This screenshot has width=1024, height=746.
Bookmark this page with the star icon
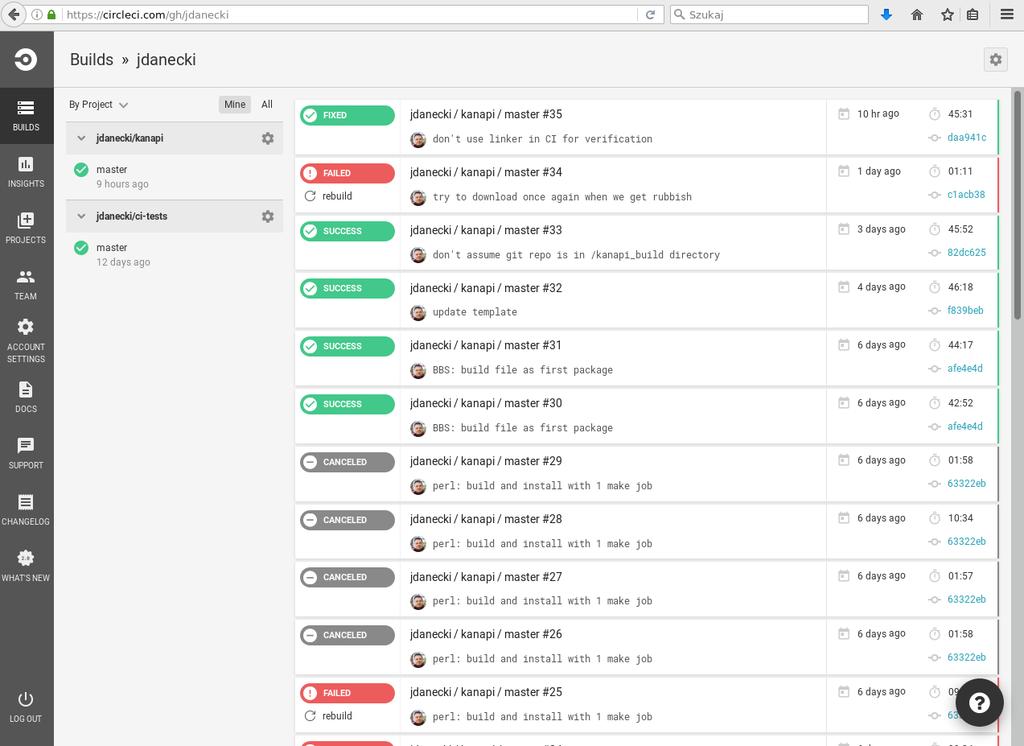click(x=948, y=14)
